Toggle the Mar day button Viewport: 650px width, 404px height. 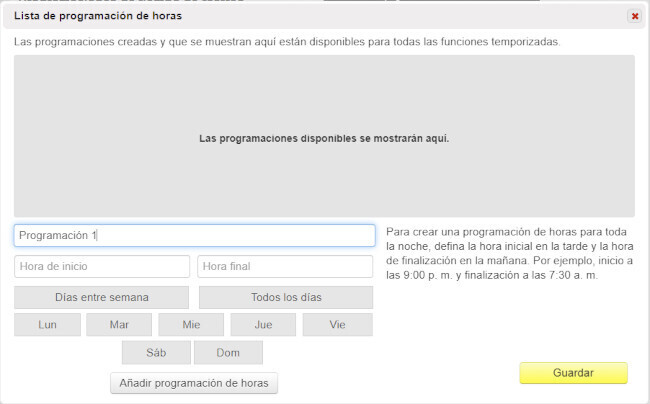119,325
